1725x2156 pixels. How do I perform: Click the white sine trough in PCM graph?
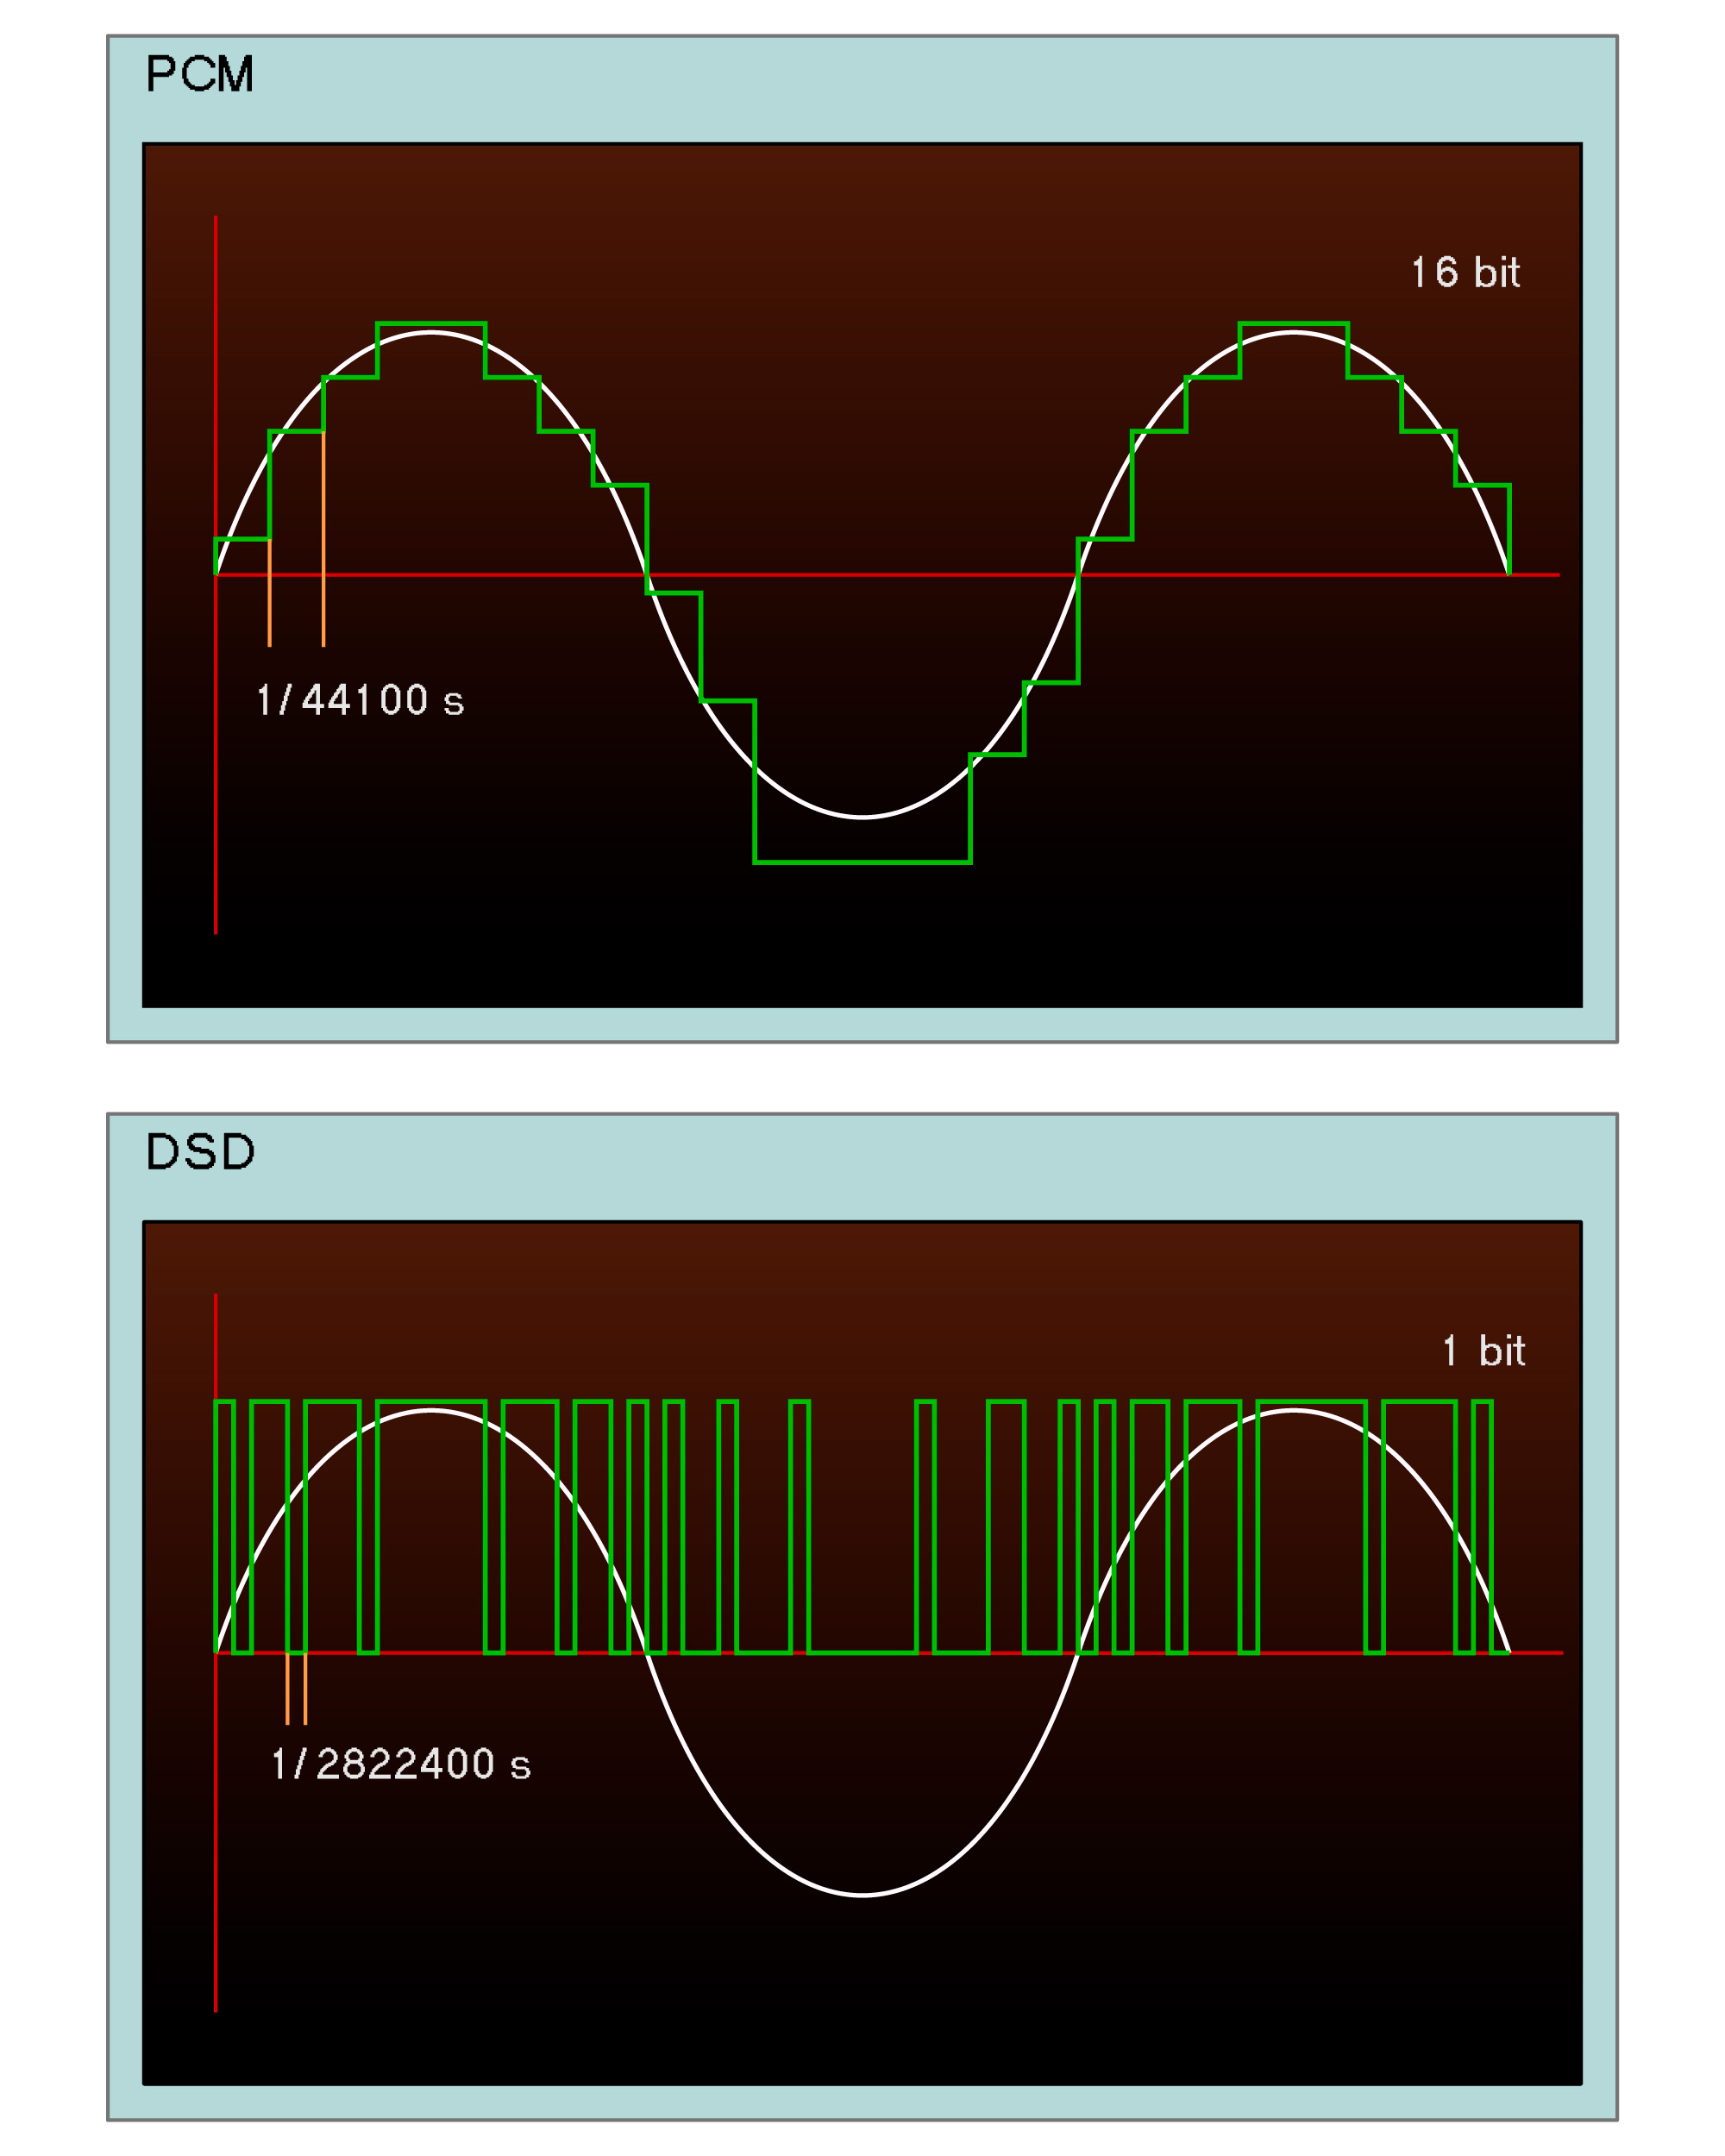click(x=862, y=817)
